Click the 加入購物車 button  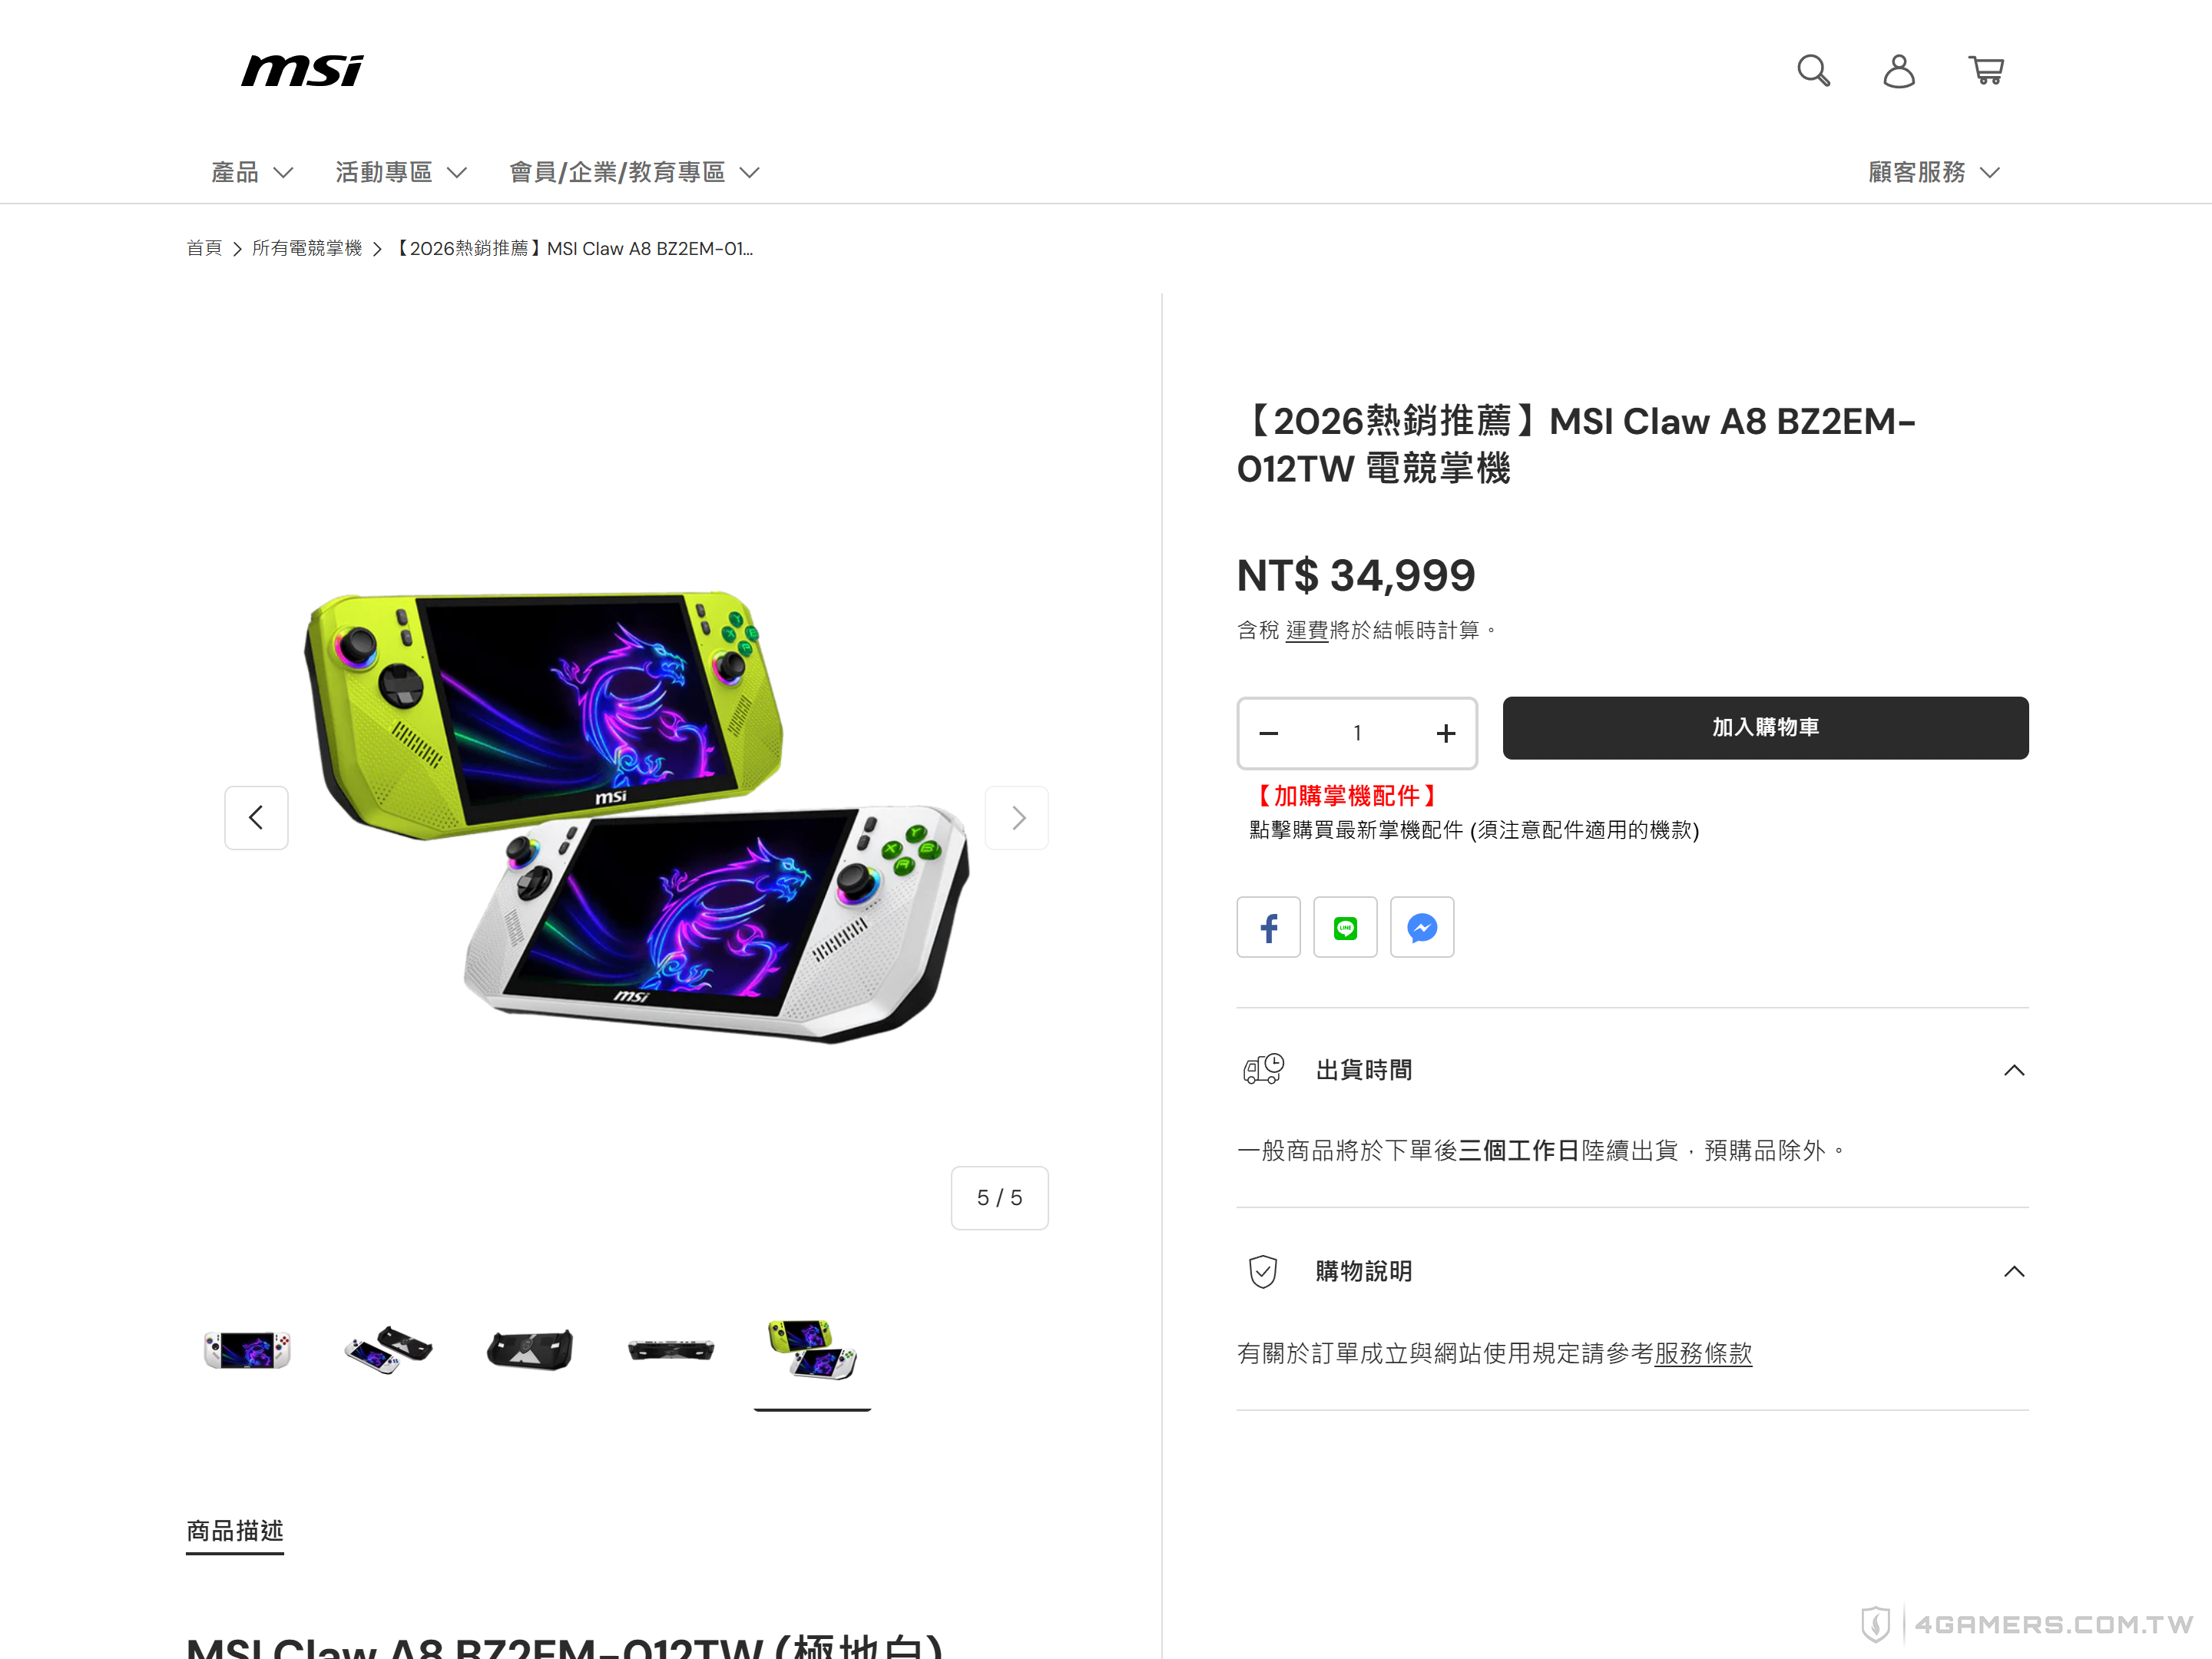(x=1765, y=727)
